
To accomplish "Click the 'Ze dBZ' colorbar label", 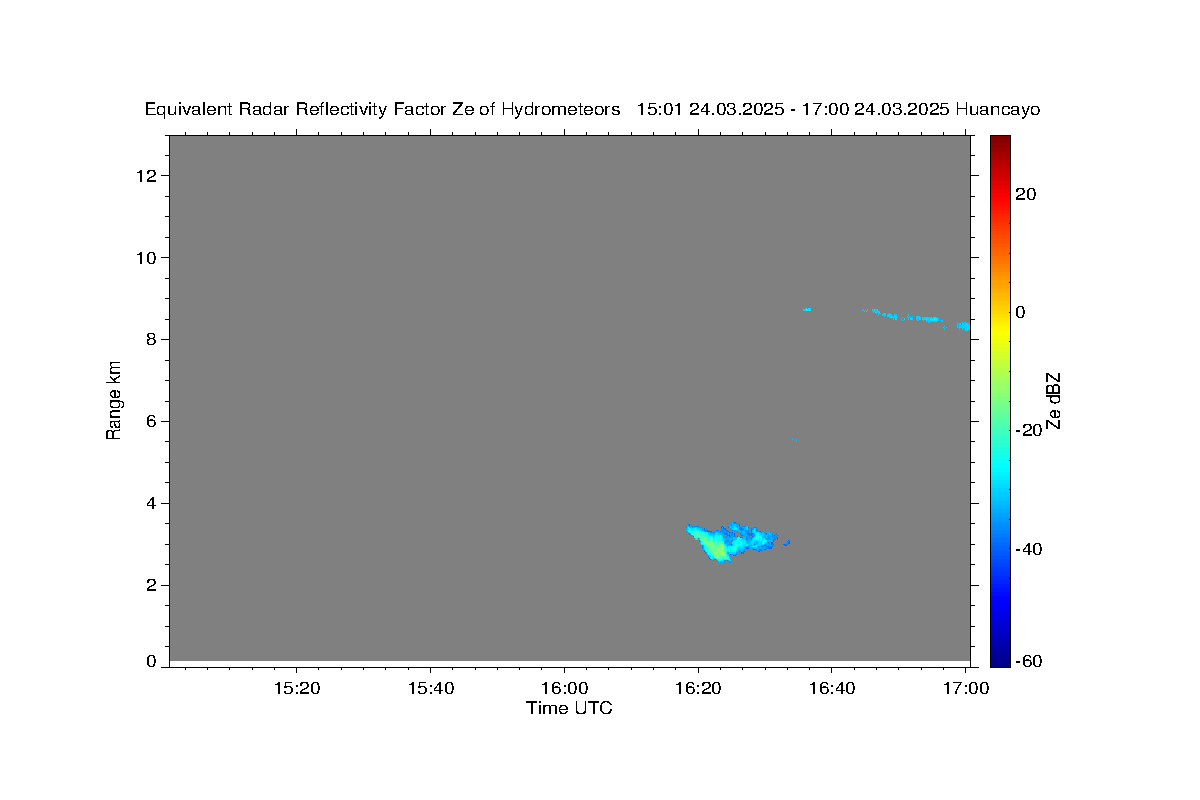I will click(x=1053, y=401).
